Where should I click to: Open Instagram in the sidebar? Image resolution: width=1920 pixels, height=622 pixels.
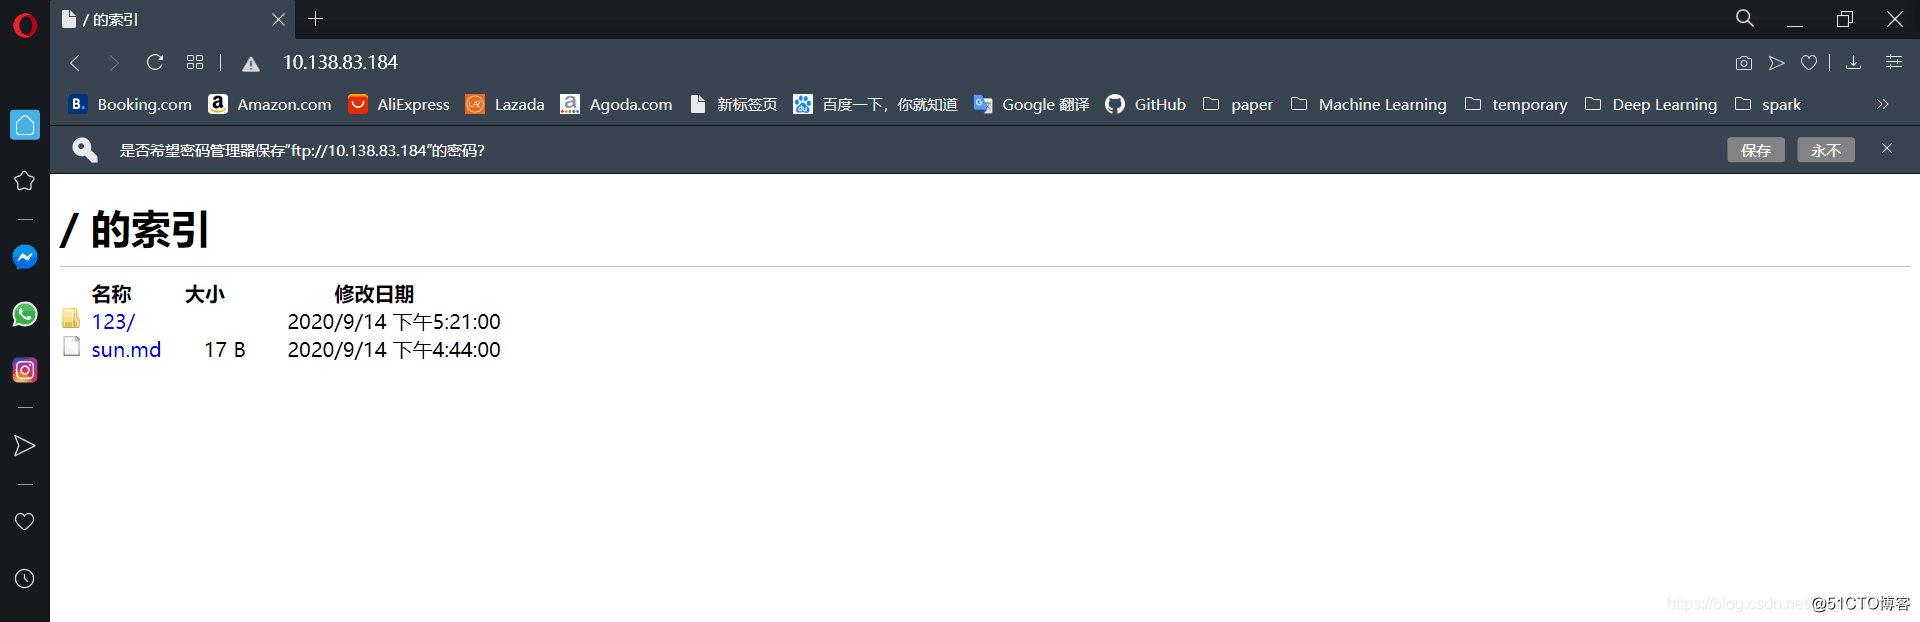click(x=25, y=370)
